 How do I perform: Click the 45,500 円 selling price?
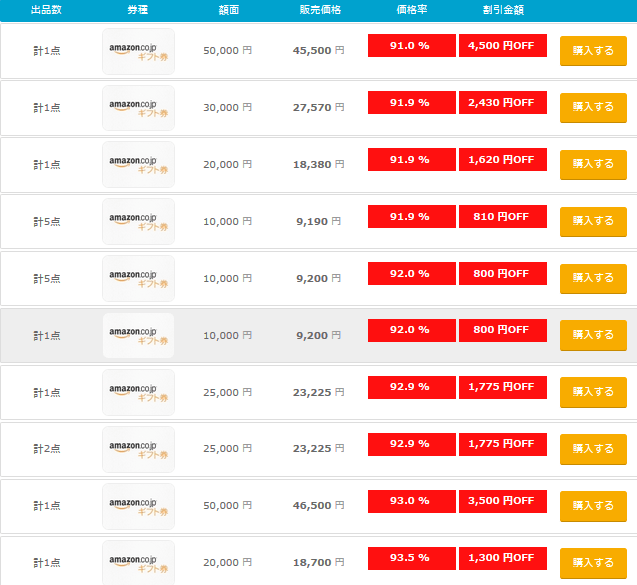pos(318,51)
